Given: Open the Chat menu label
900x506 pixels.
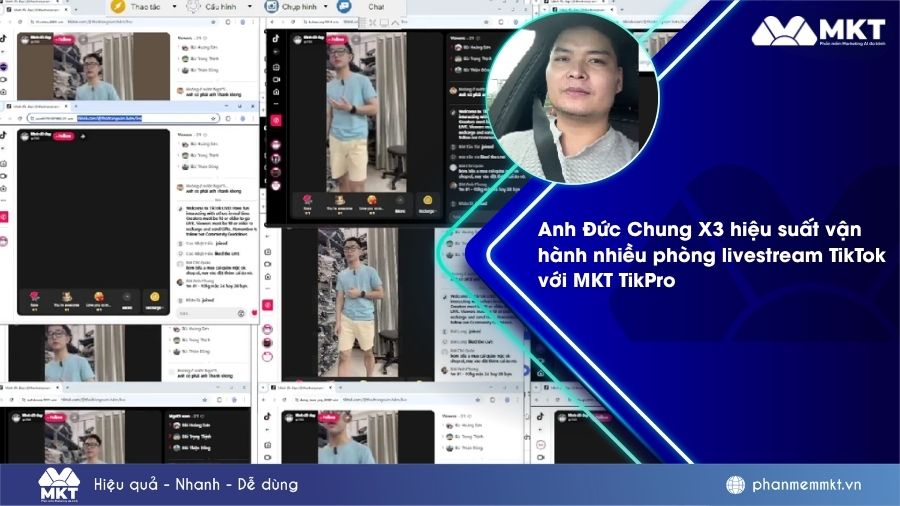Looking at the screenshot, I should pyautogui.click(x=376, y=7).
